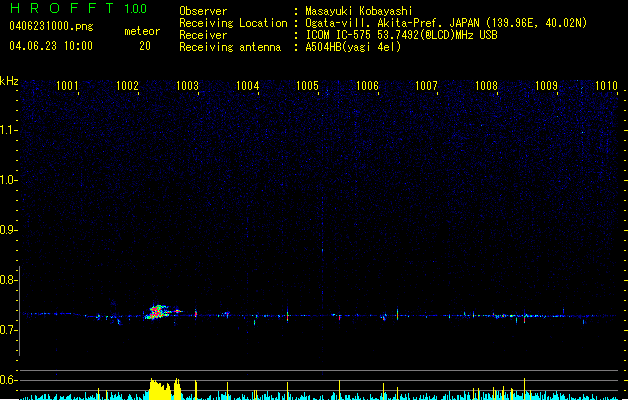Click the 0.9 kHz frequency label
Viewport: 629px width, 400px height.
coord(9,230)
